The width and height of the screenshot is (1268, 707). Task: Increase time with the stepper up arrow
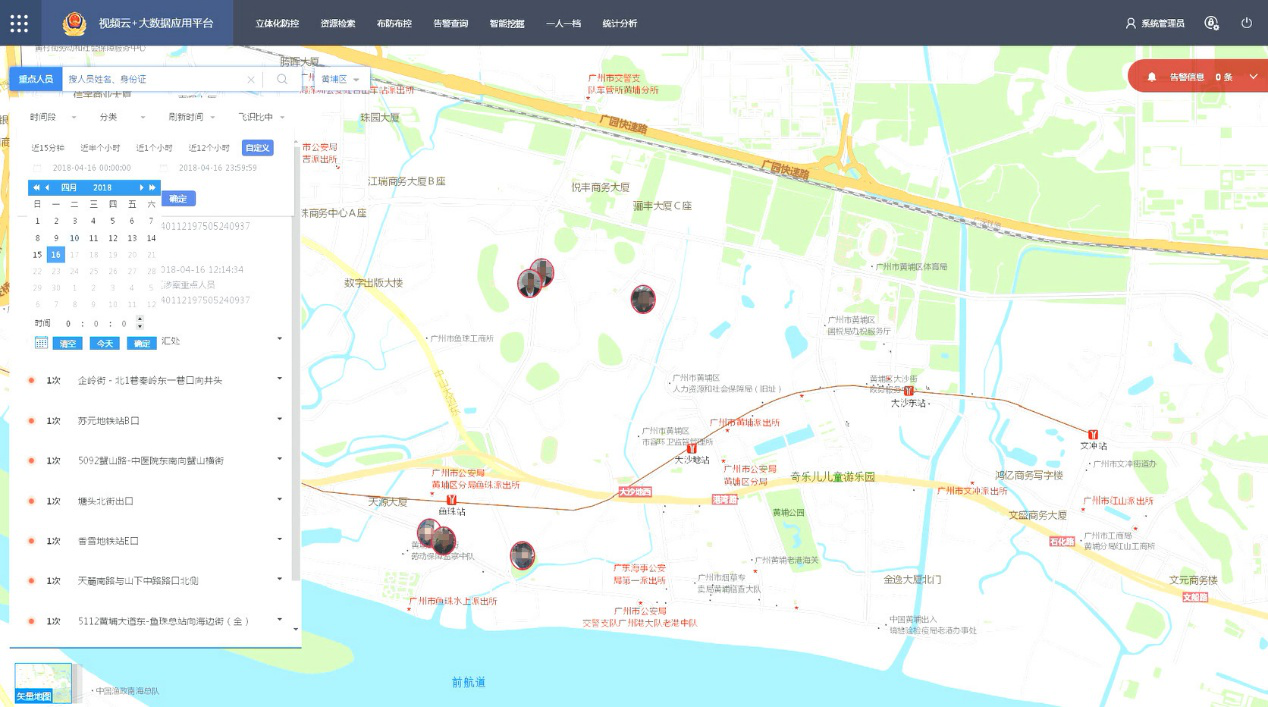(x=139, y=319)
